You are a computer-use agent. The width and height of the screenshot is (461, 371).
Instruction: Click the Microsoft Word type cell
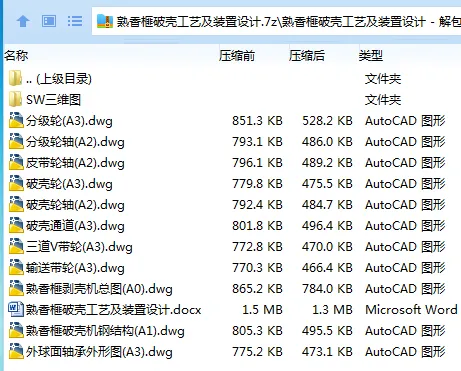411,310
